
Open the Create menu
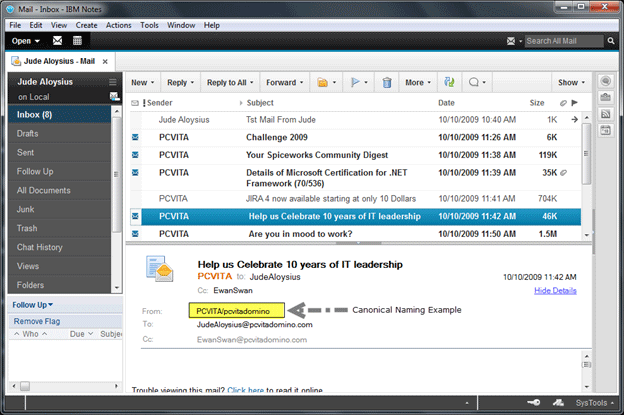86,25
